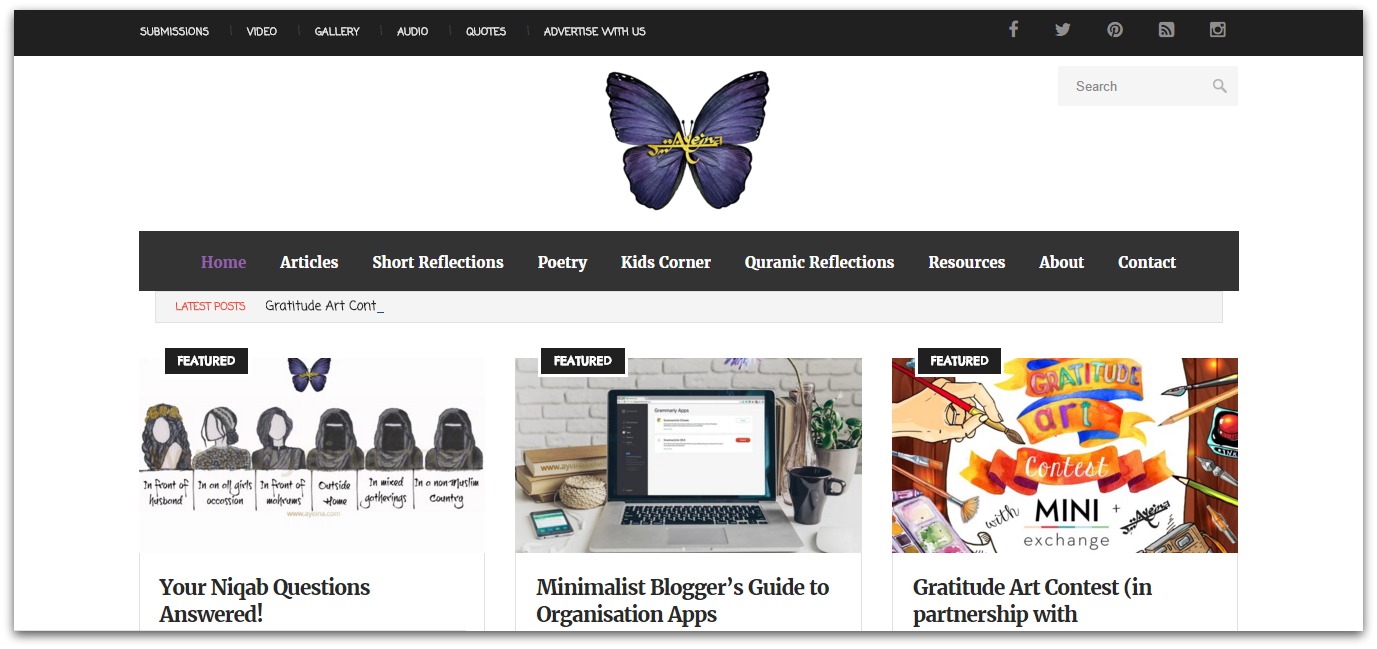Viewport: 1377px width, 649px height.
Task: Open the RSS feed icon
Action: tap(1166, 30)
